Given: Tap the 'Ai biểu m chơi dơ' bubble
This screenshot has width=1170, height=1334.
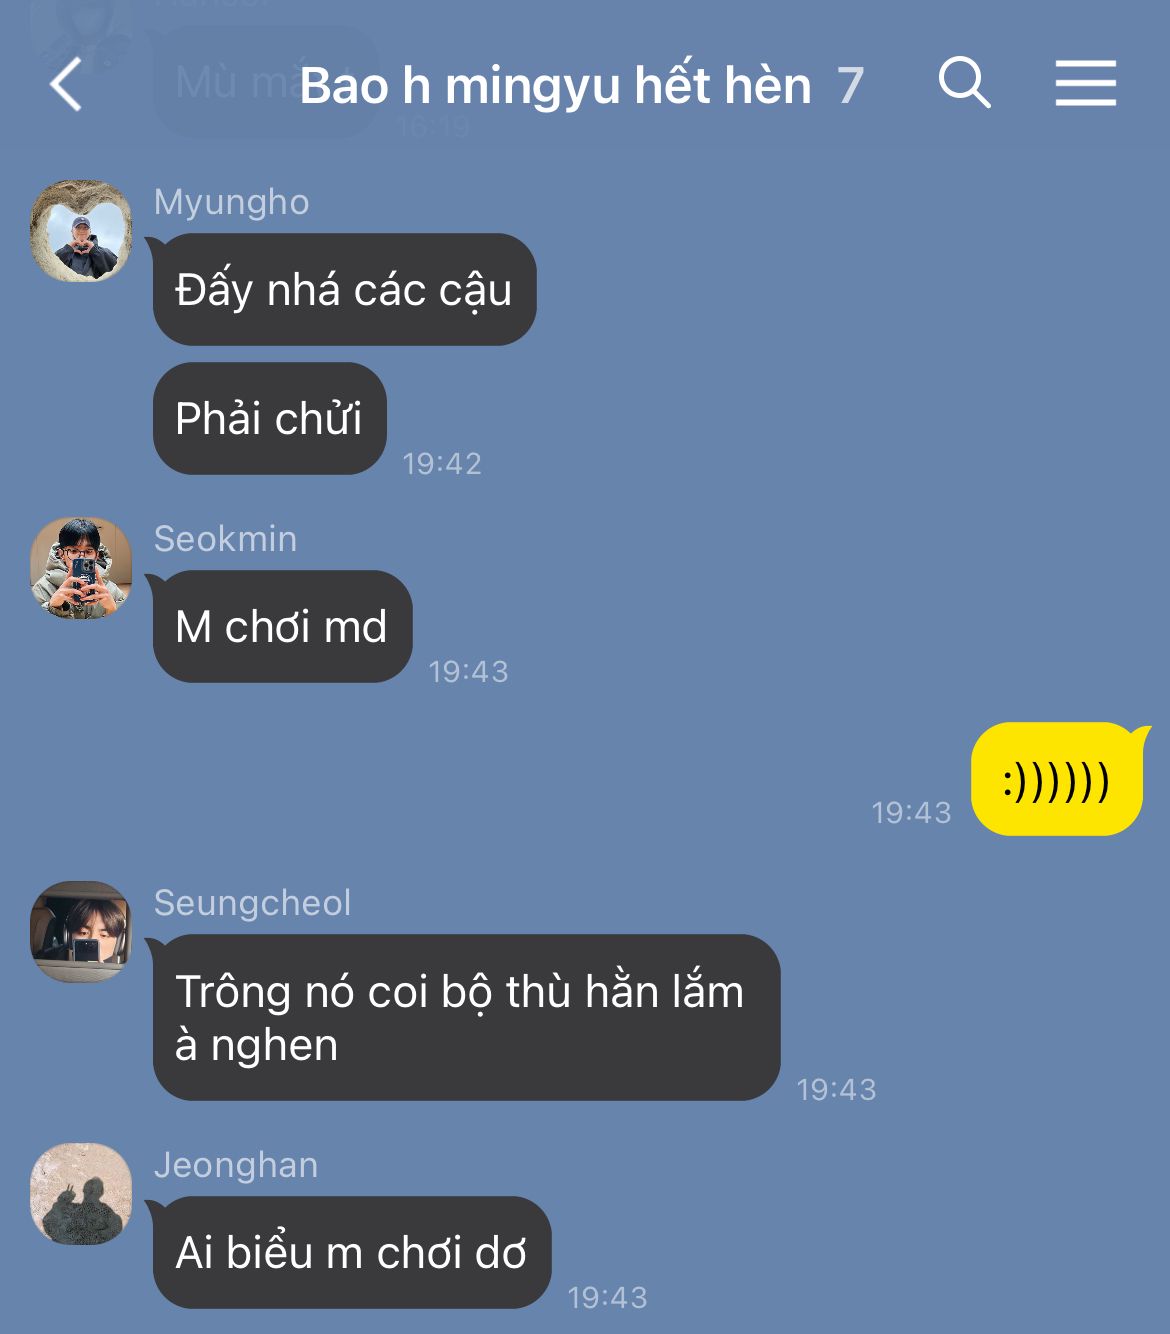Looking at the screenshot, I should coord(352,1253).
